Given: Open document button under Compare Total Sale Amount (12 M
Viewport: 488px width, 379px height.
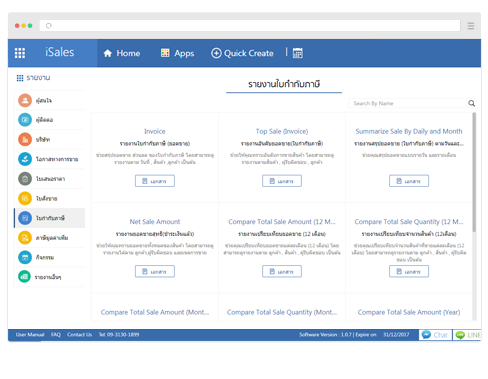Looking at the screenshot, I should pos(282,272).
